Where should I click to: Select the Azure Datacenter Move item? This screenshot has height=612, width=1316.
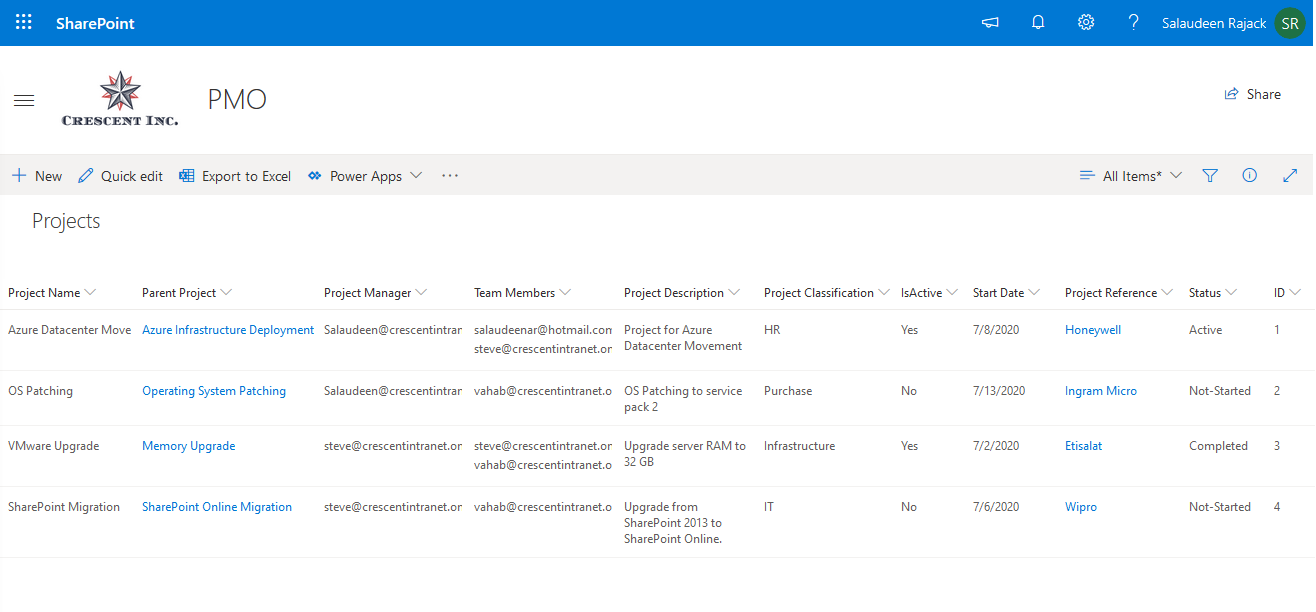click(x=69, y=330)
